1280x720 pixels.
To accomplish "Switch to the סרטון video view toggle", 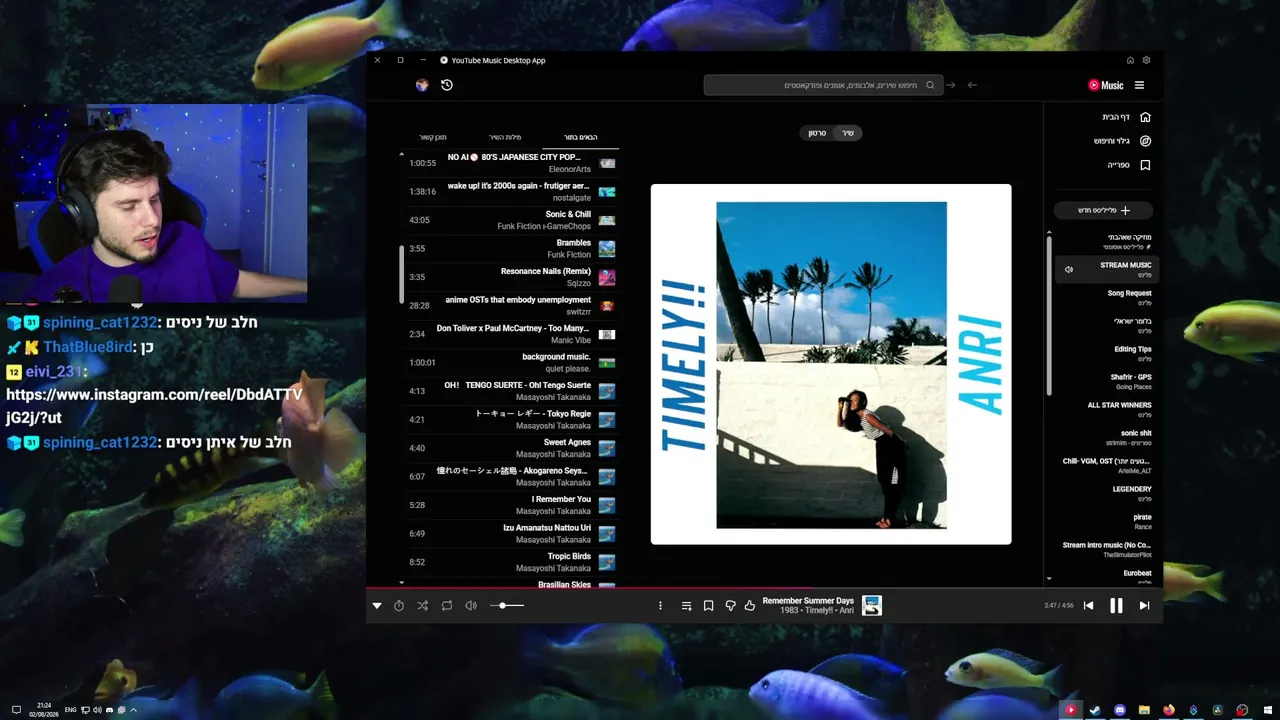I will (817, 133).
